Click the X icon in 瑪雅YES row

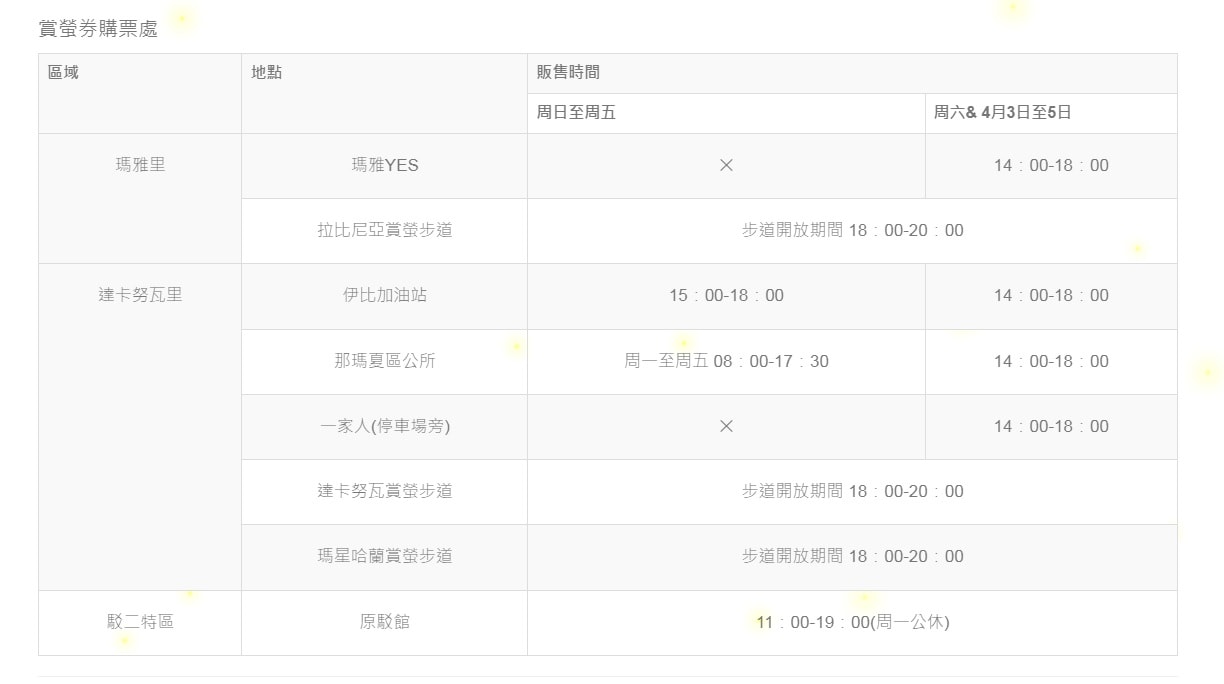pyautogui.click(x=726, y=165)
